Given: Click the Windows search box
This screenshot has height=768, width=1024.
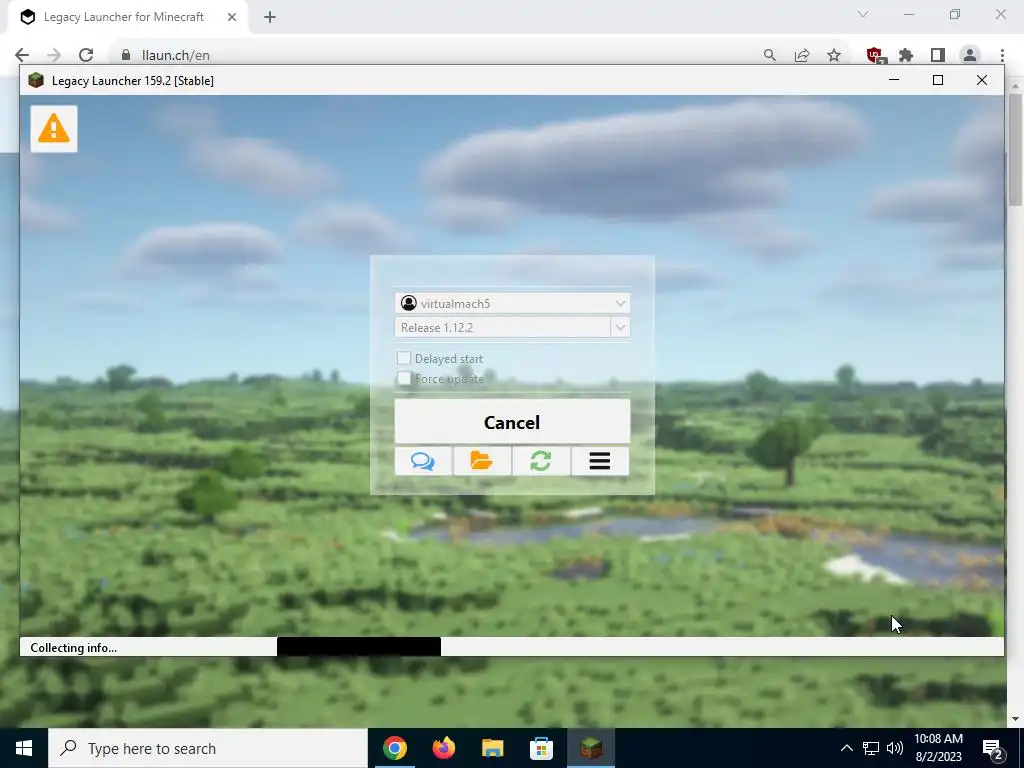Looking at the screenshot, I should tap(208, 748).
